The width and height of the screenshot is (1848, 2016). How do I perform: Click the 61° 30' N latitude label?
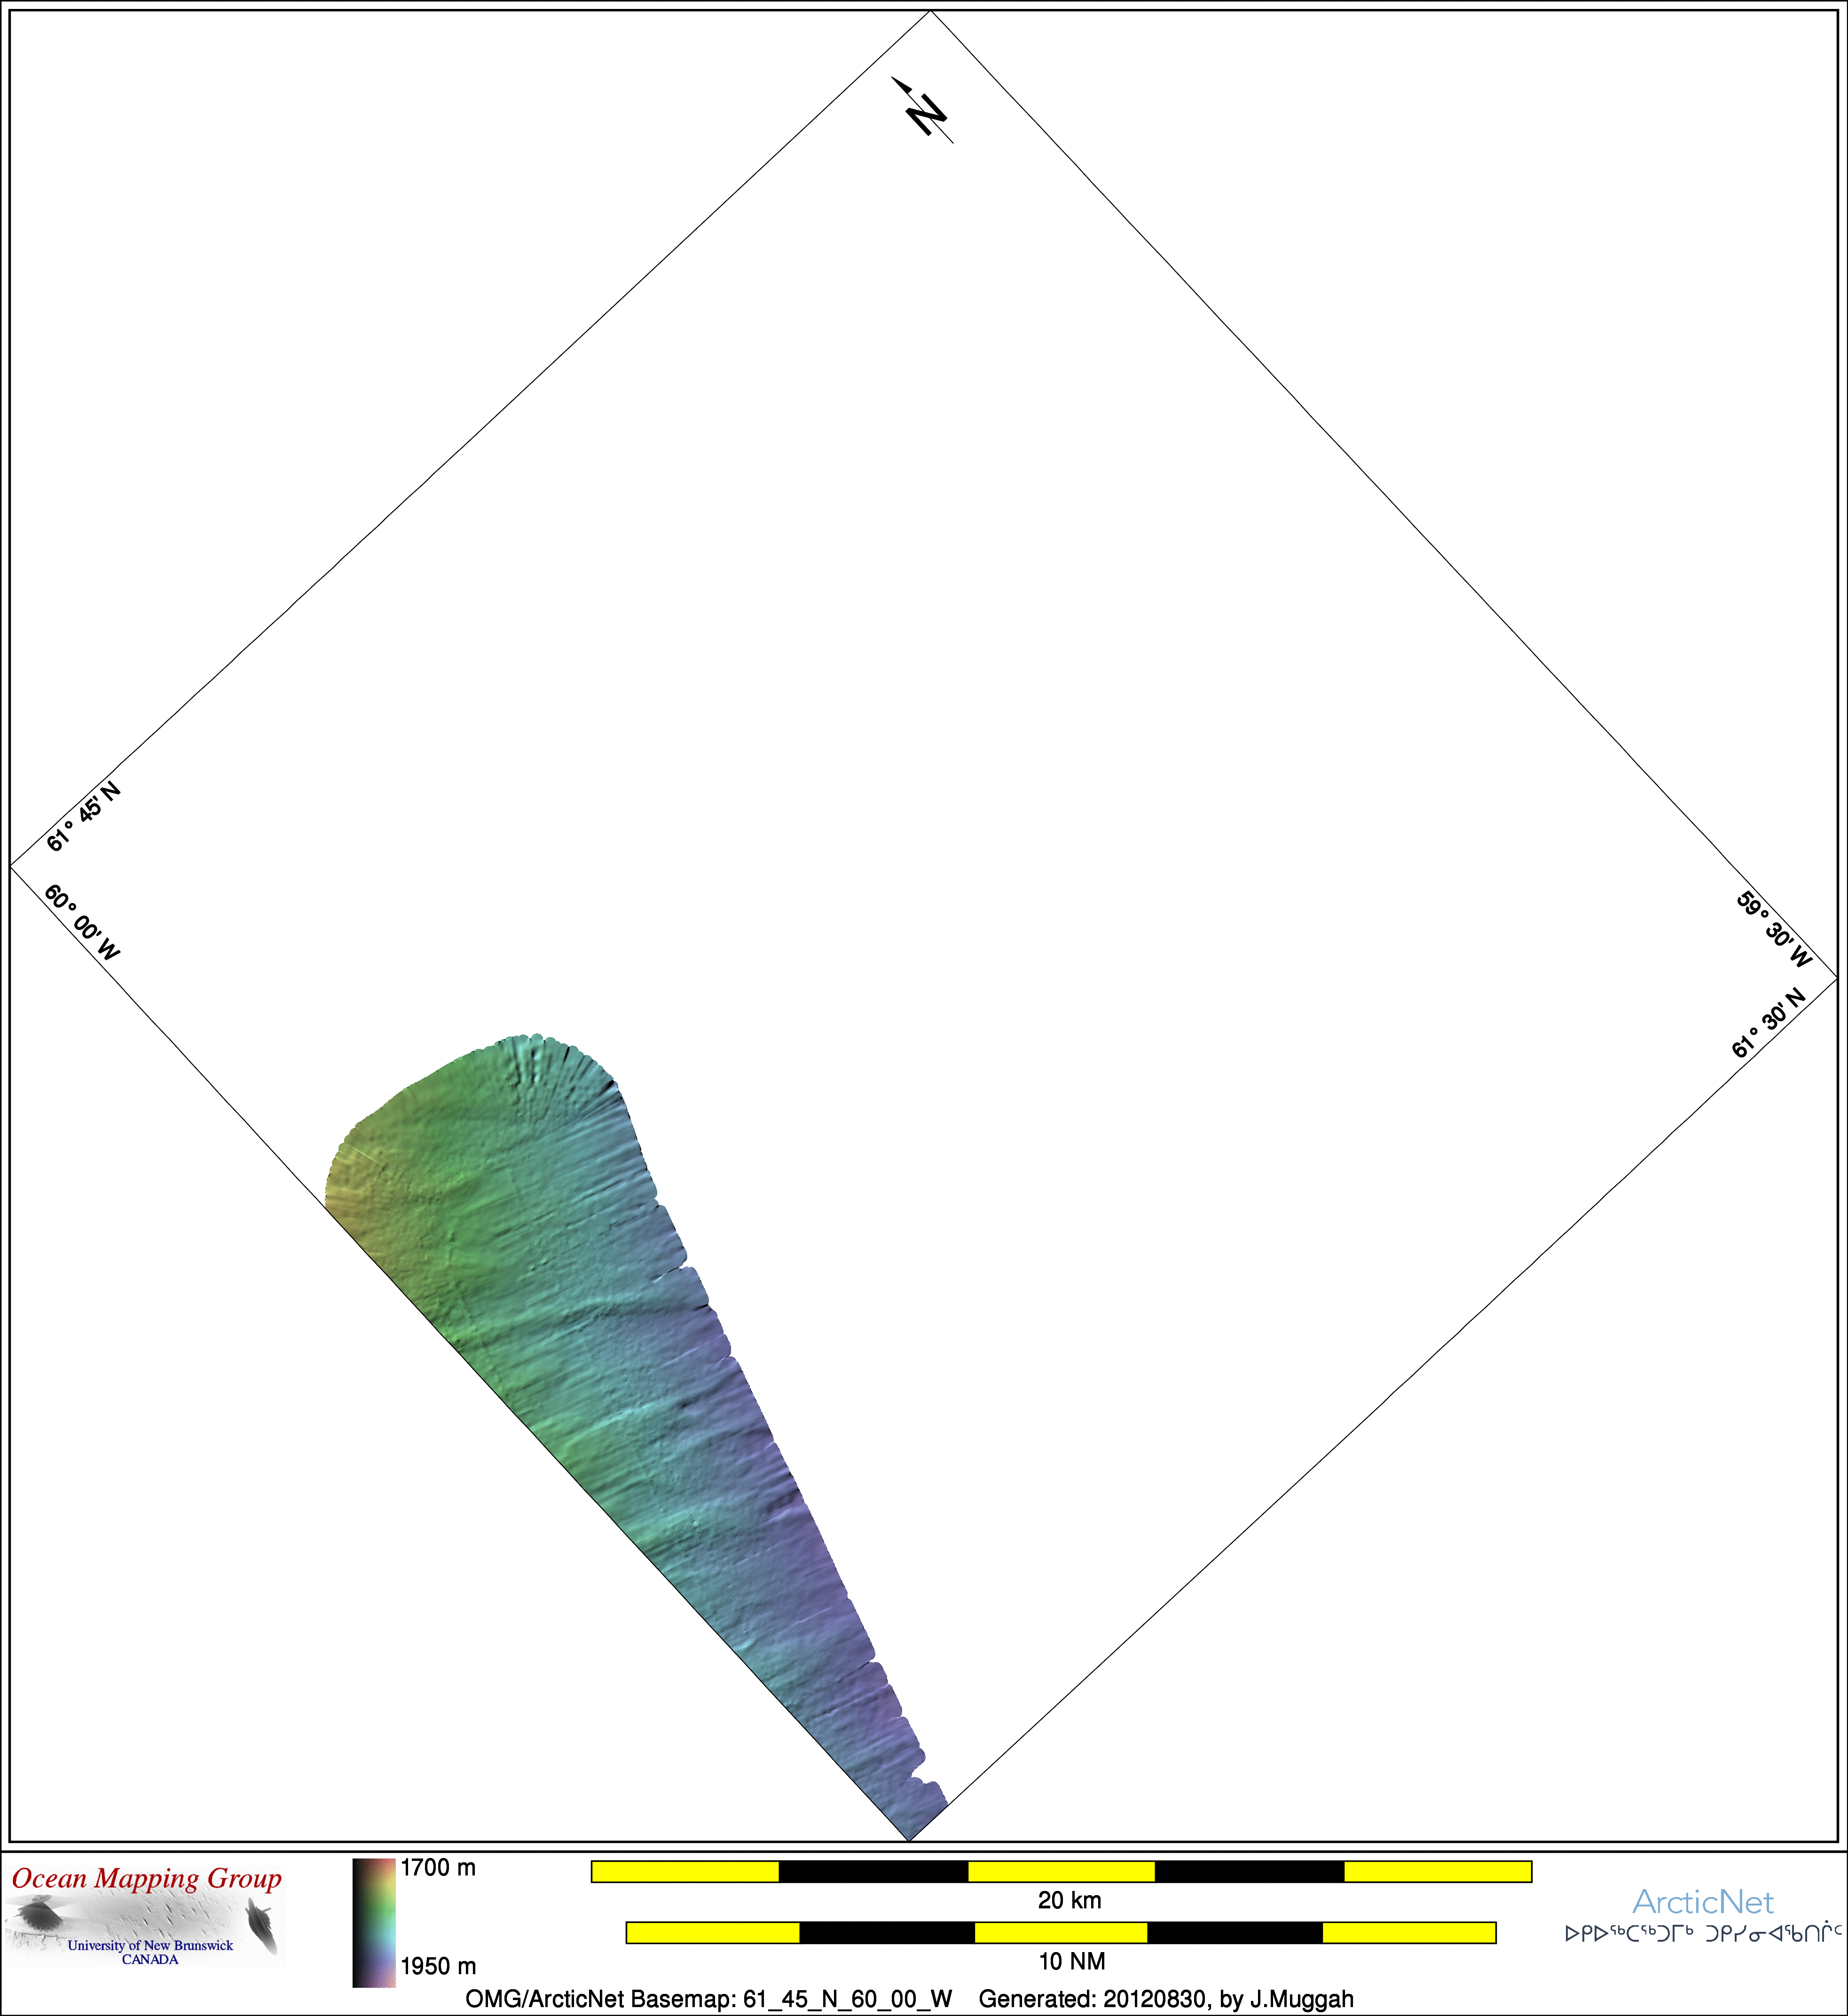tap(1768, 1023)
